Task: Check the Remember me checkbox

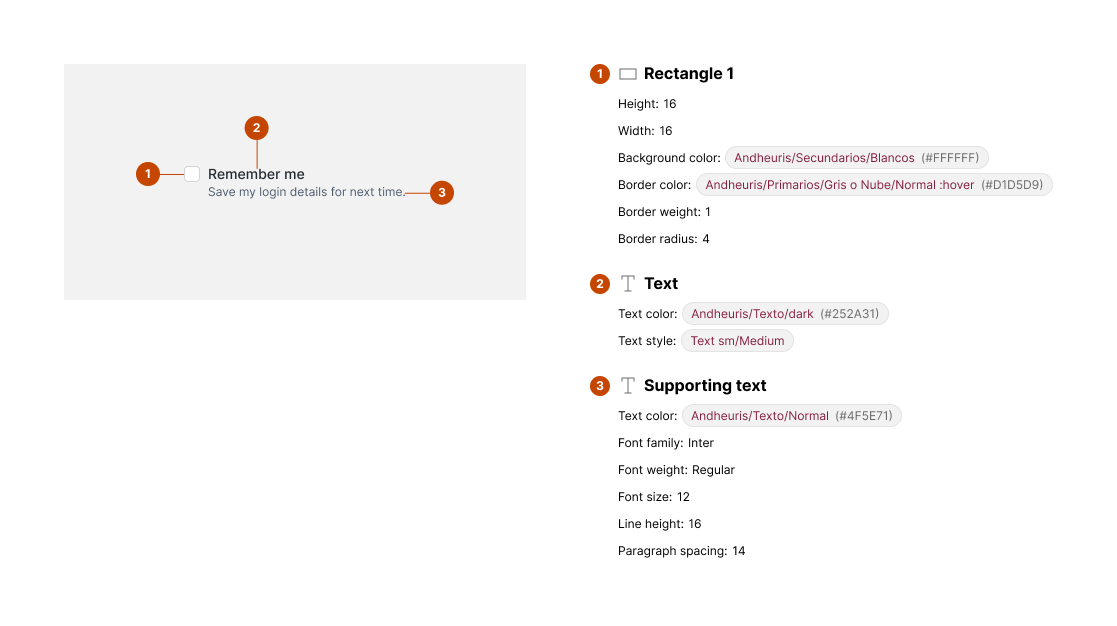Action: (x=192, y=174)
